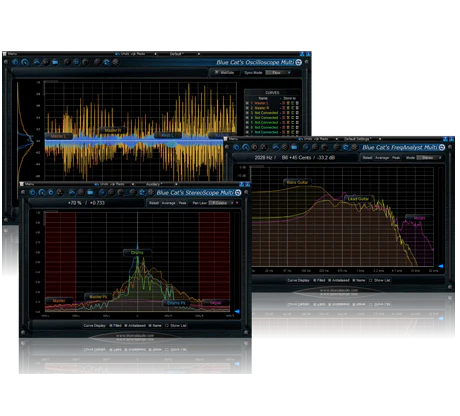460x416 pixels.
Task: Open the Menu in FreqAnalyst Multi window
Action: coord(233,139)
